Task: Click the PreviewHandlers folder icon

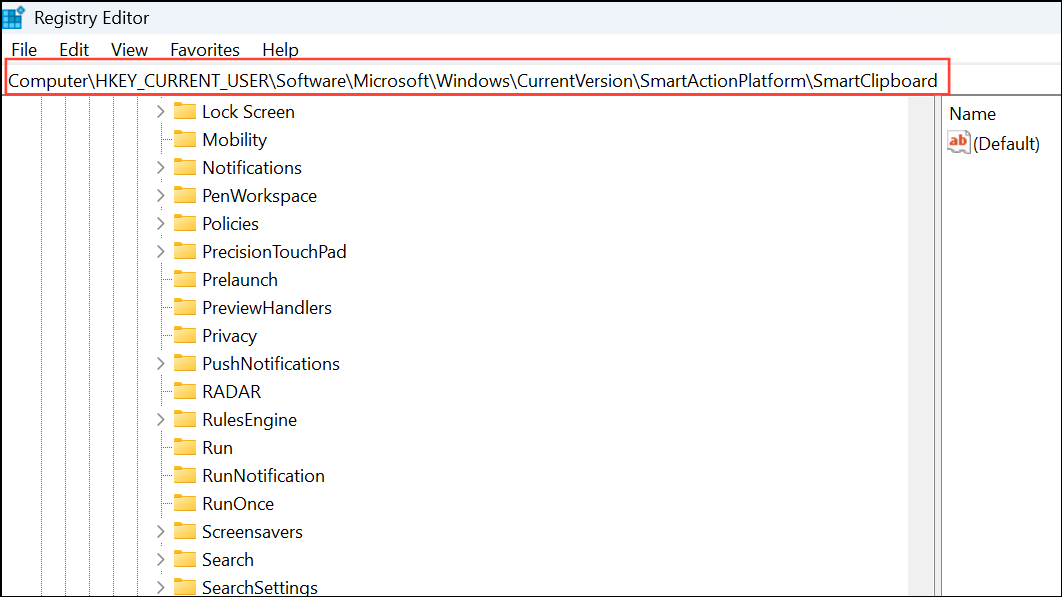Action: coord(185,307)
